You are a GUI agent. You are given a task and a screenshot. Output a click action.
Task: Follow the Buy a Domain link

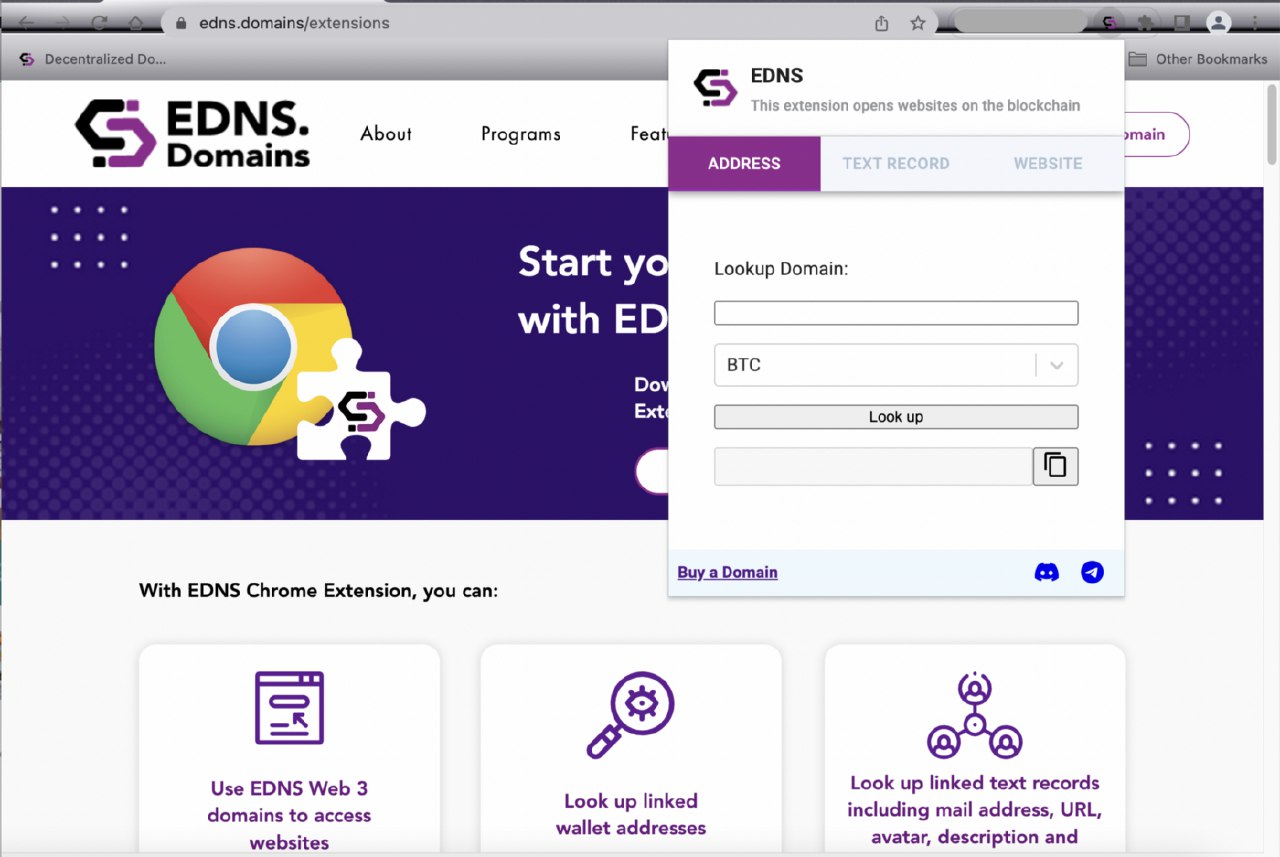coord(727,572)
